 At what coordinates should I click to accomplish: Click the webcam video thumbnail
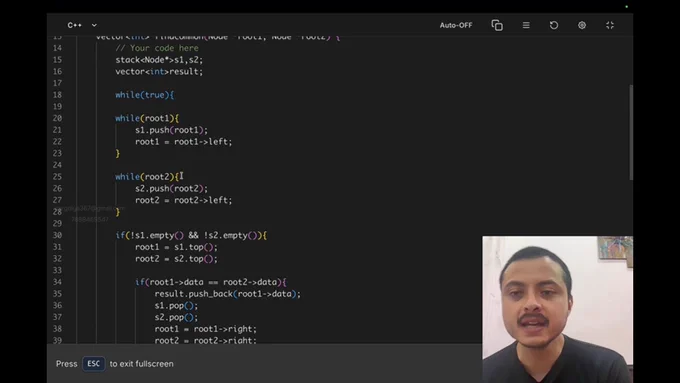point(557,309)
